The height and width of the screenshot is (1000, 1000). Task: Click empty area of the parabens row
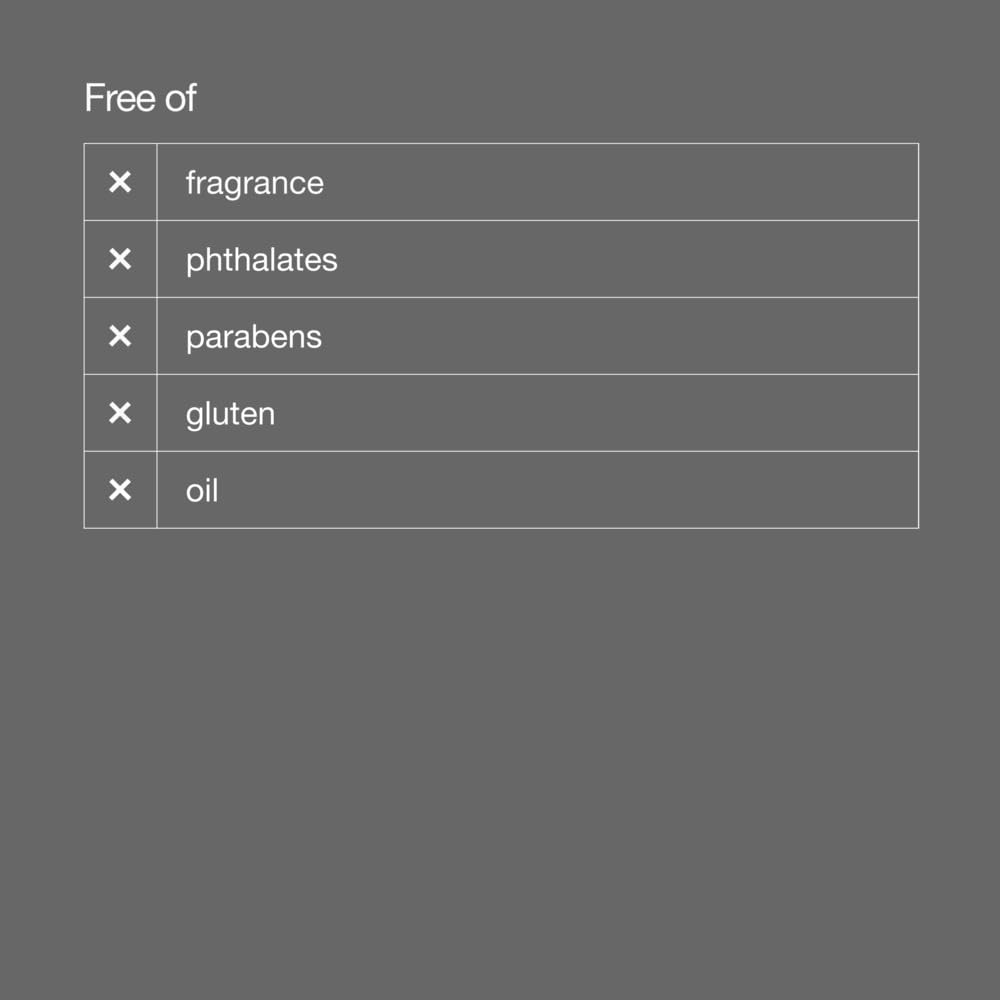620,336
